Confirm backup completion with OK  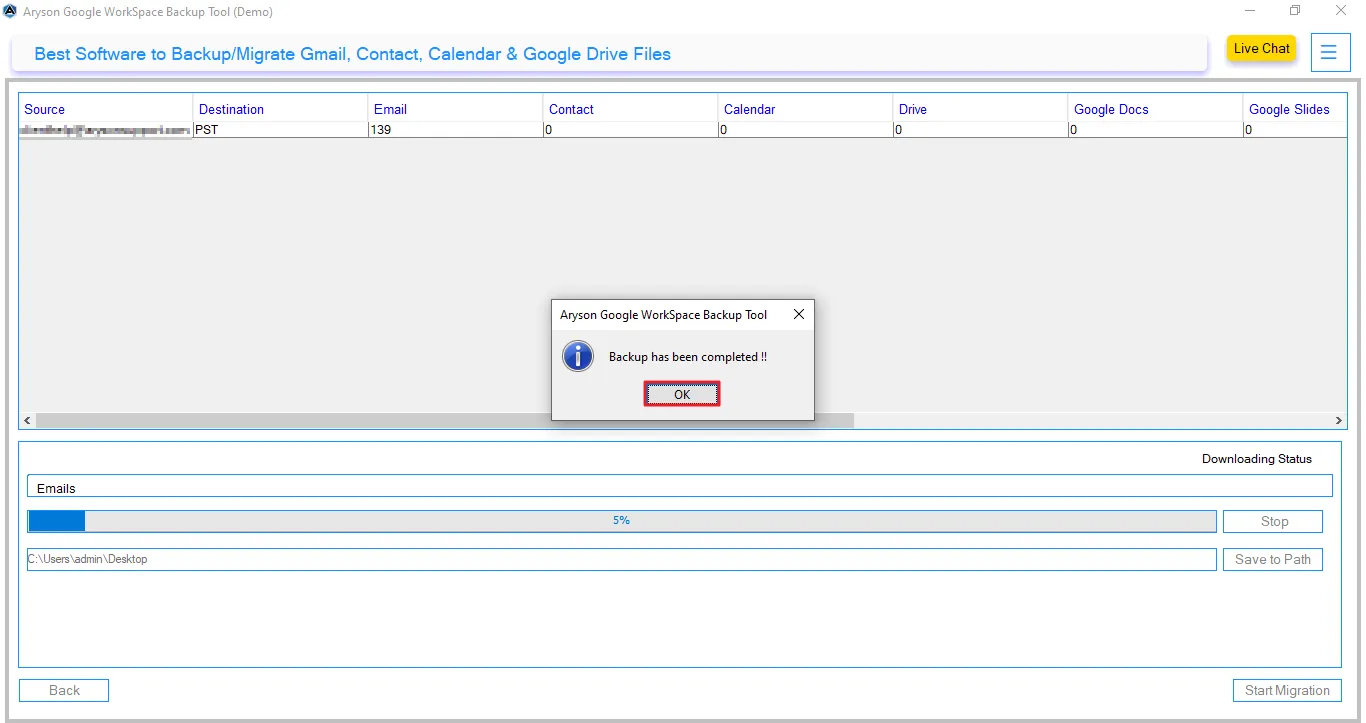(x=682, y=393)
